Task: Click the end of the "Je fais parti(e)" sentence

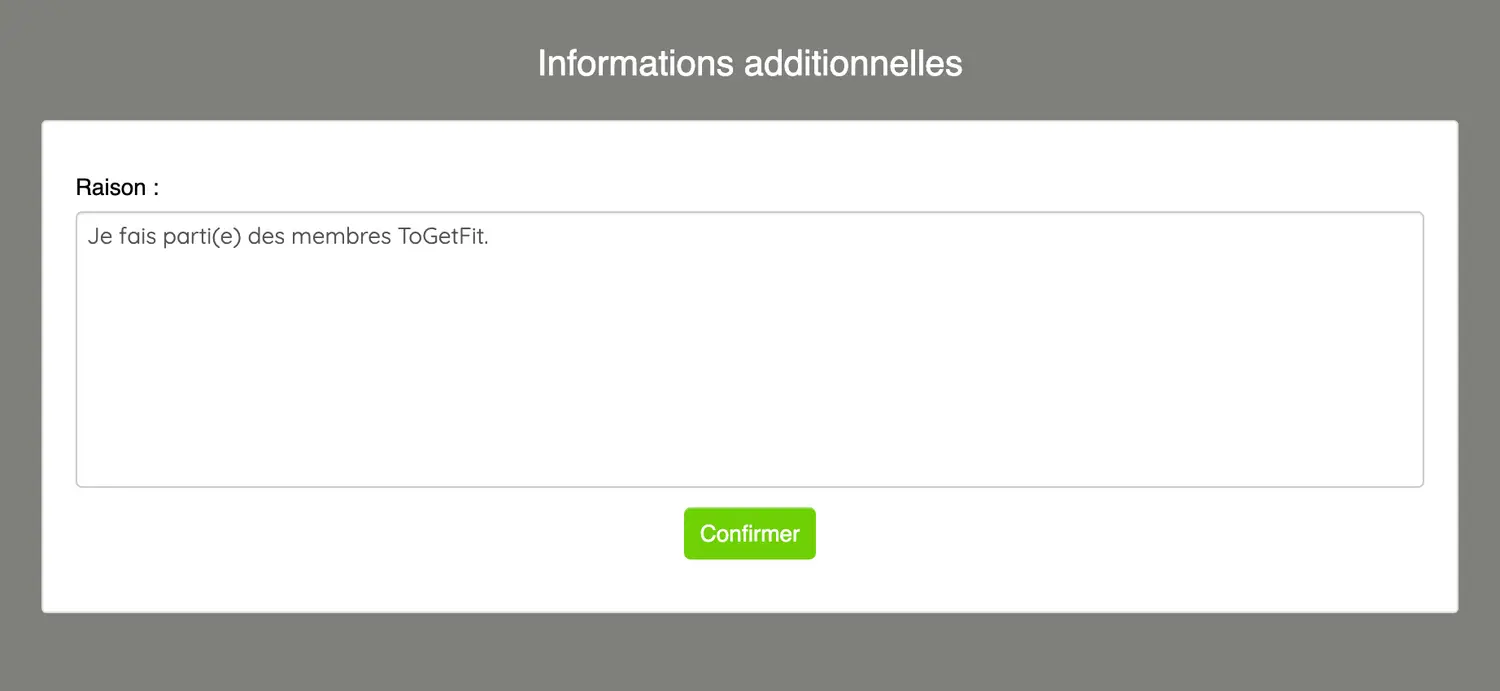Action: [x=490, y=239]
